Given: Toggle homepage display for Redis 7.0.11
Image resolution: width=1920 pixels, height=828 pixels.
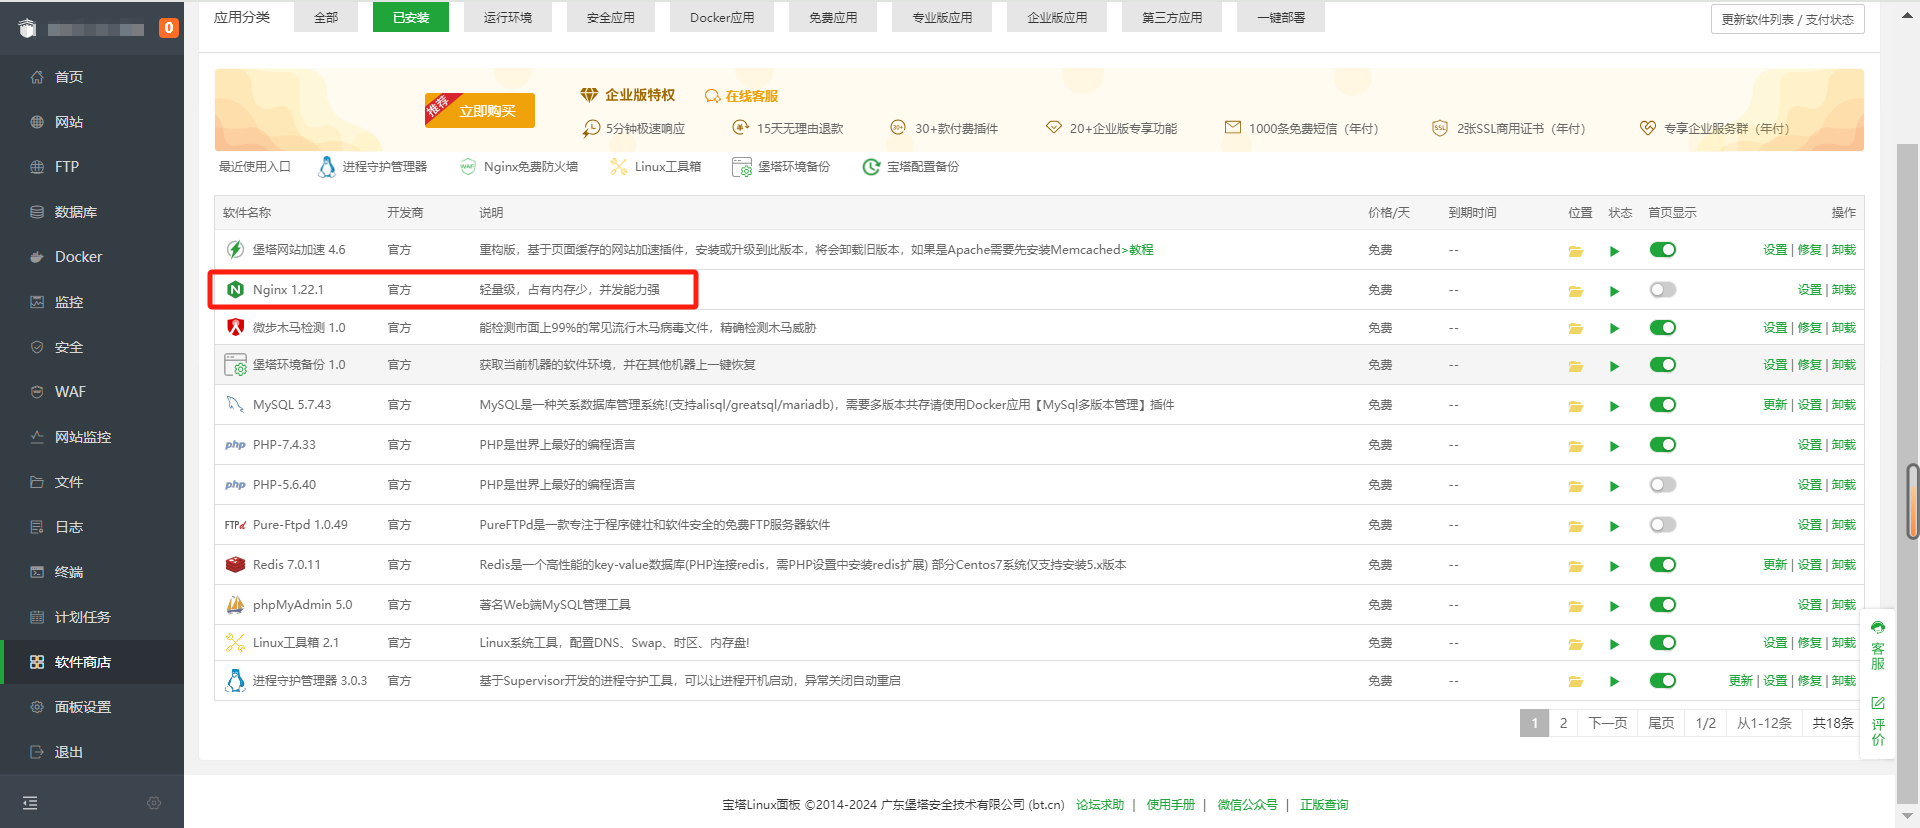Looking at the screenshot, I should click(x=1663, y=565).
